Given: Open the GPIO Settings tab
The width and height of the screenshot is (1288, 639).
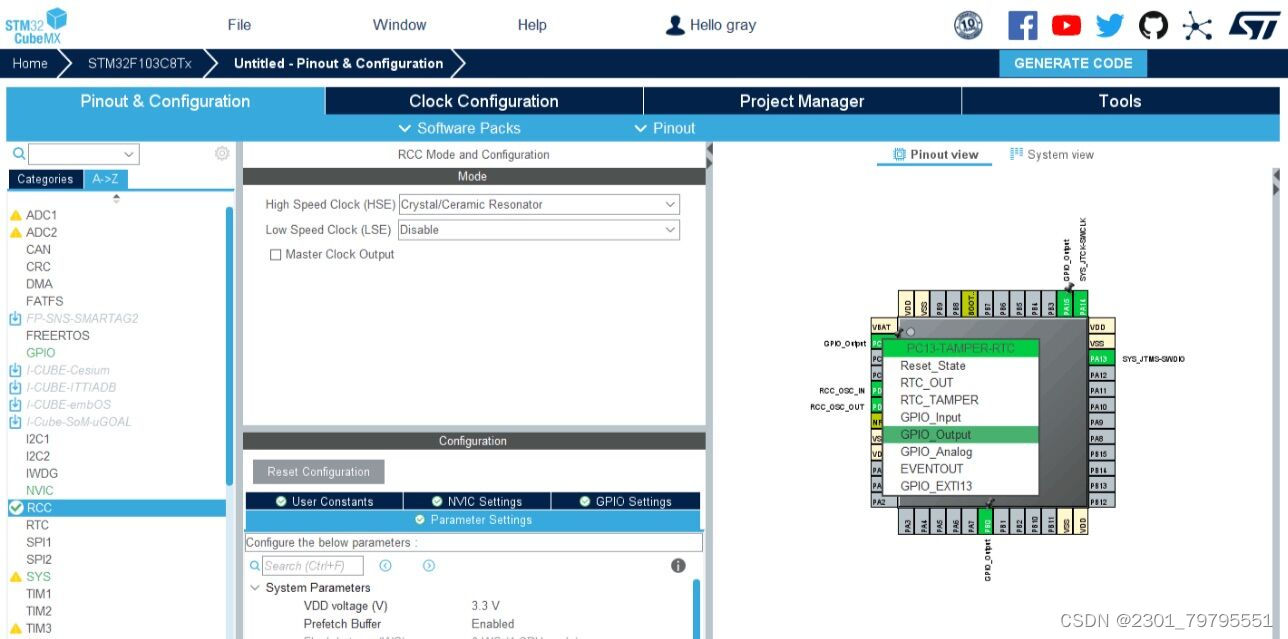Looking at the screenshot, I should pyautogui.click(x=626, y=501).
